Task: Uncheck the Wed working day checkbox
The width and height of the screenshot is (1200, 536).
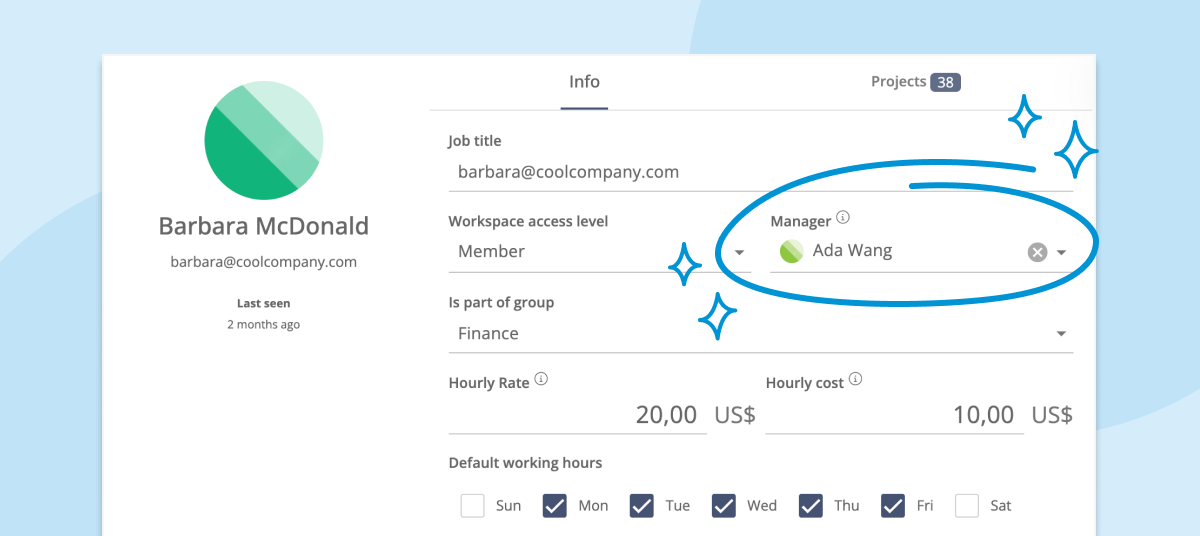Action: [724, 505]
